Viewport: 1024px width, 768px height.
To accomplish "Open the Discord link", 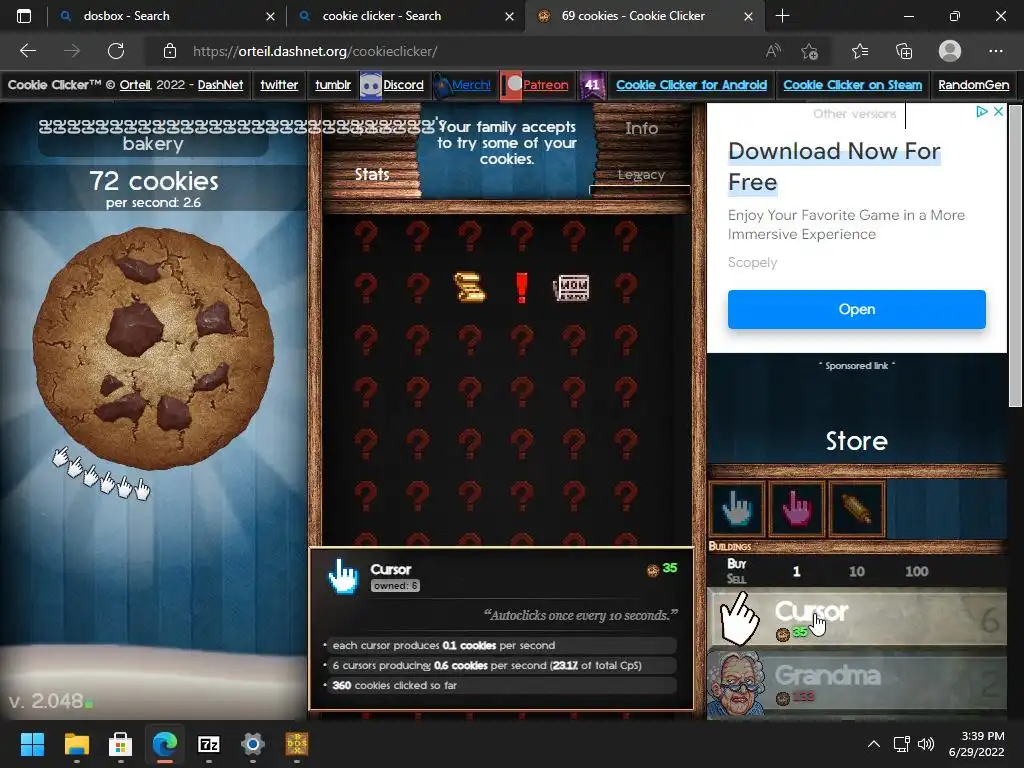I will [403, 85].
